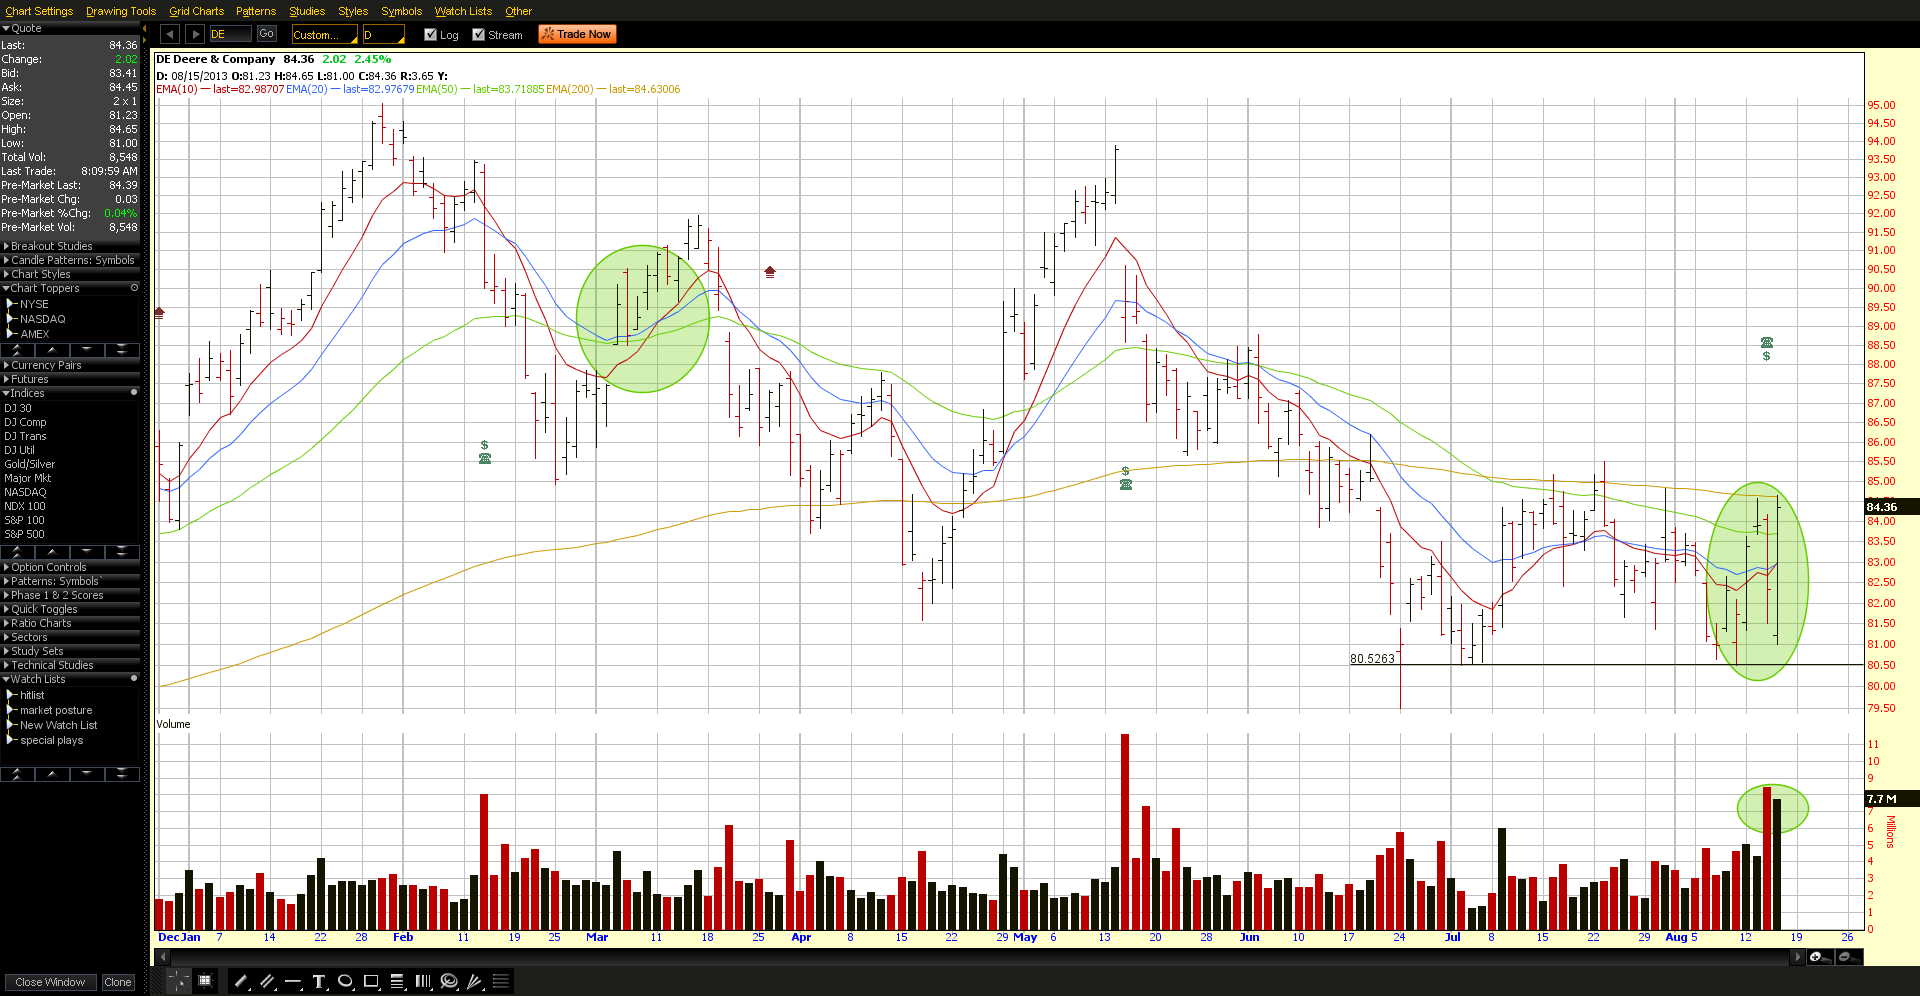Toggle the Log scale checkbox
Image resolution: width=1920 pixels, height=996 pixels.
coord(431,35)
